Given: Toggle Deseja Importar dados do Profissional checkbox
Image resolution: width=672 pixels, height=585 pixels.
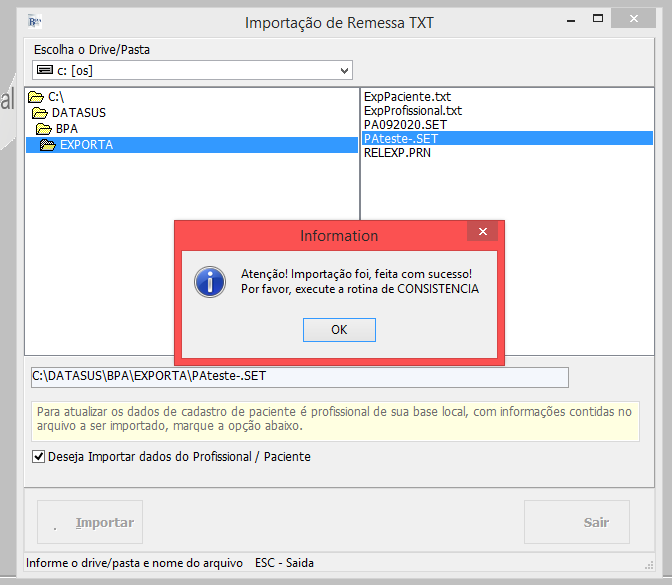Looking at the screenshot, I should [40, 457].
